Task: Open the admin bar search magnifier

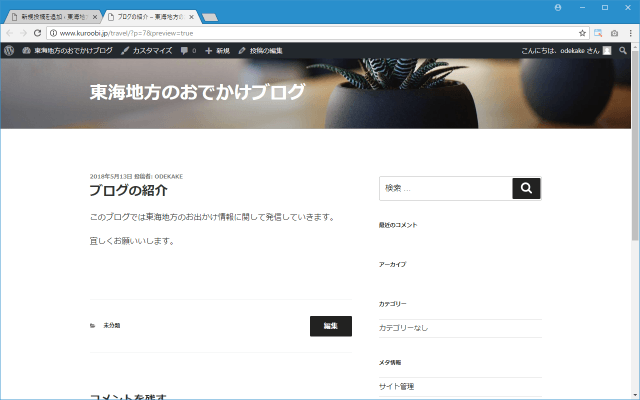Action: pos(622,51)
